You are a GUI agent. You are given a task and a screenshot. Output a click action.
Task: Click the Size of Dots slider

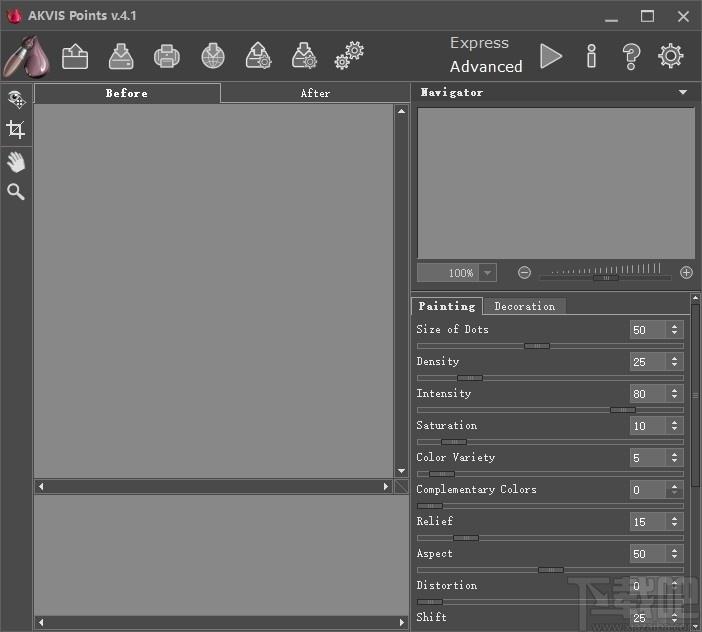click(550, 346)
